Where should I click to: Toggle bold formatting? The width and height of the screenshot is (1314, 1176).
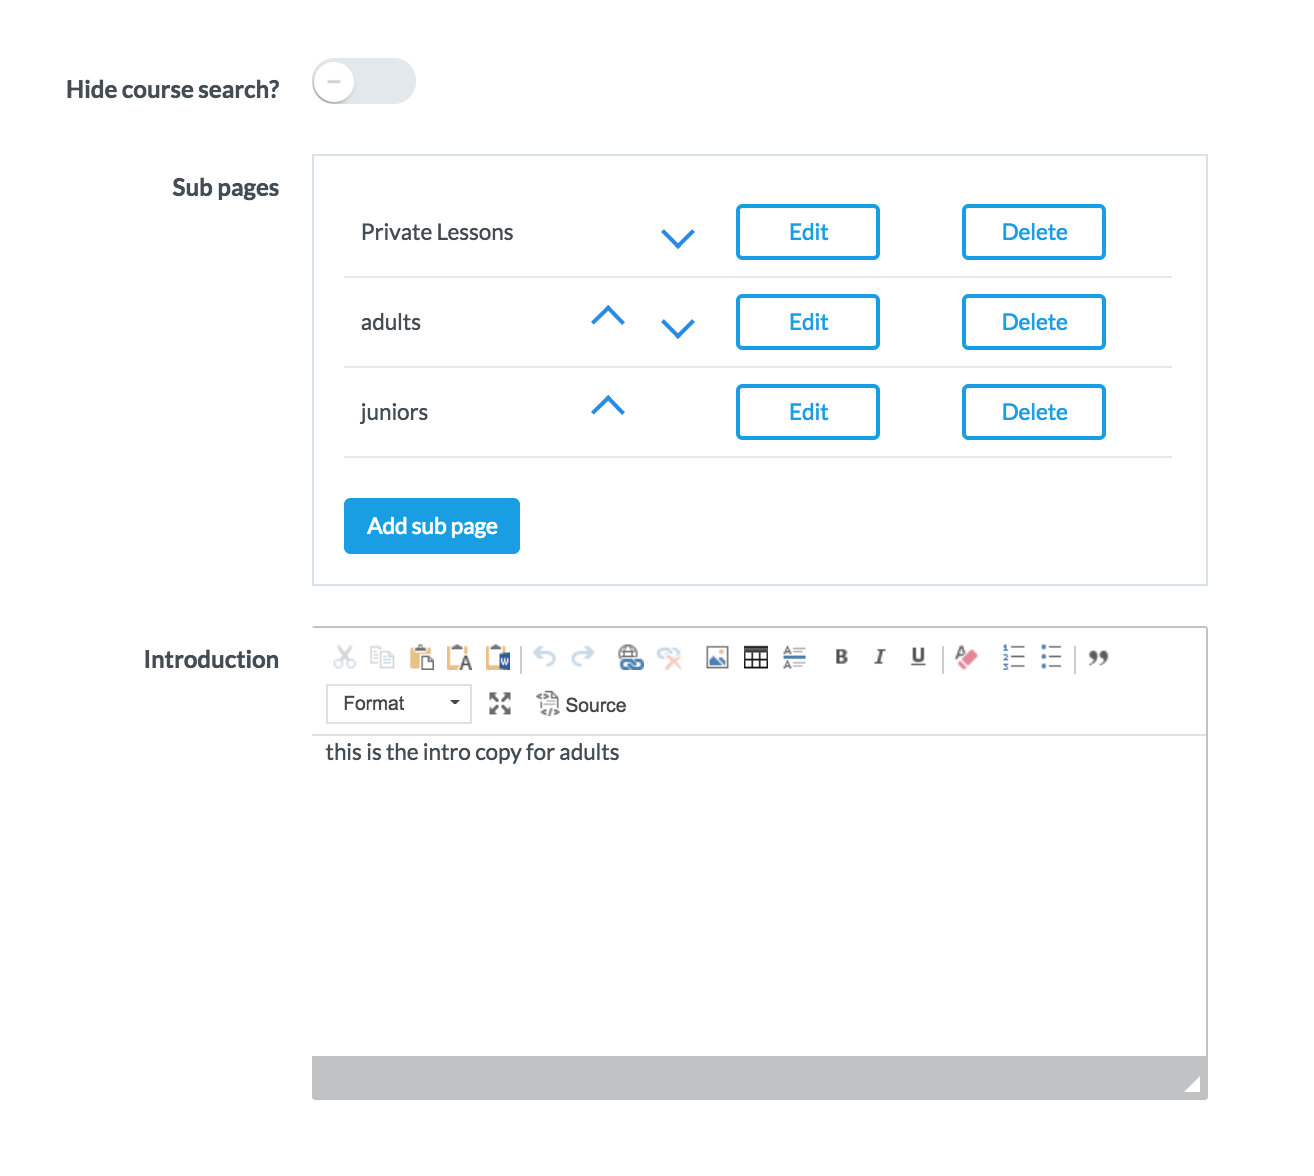(x=841, y=657)
